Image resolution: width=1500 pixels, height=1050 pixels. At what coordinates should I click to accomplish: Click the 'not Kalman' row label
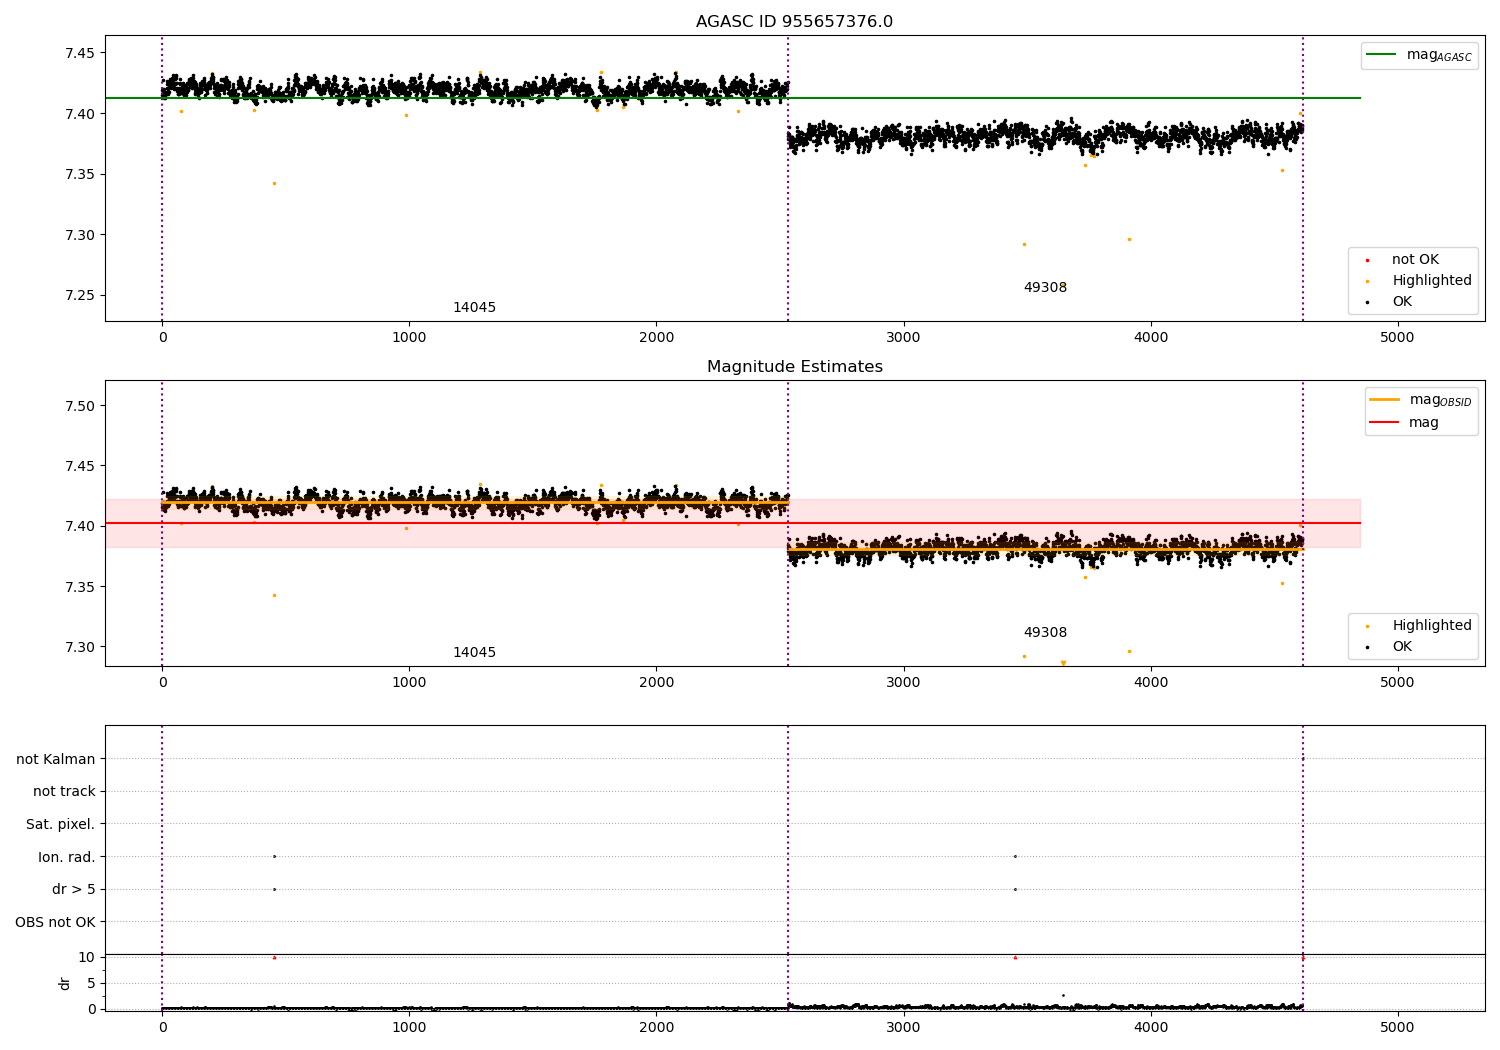pyautogui.click(x=56, y=760)
